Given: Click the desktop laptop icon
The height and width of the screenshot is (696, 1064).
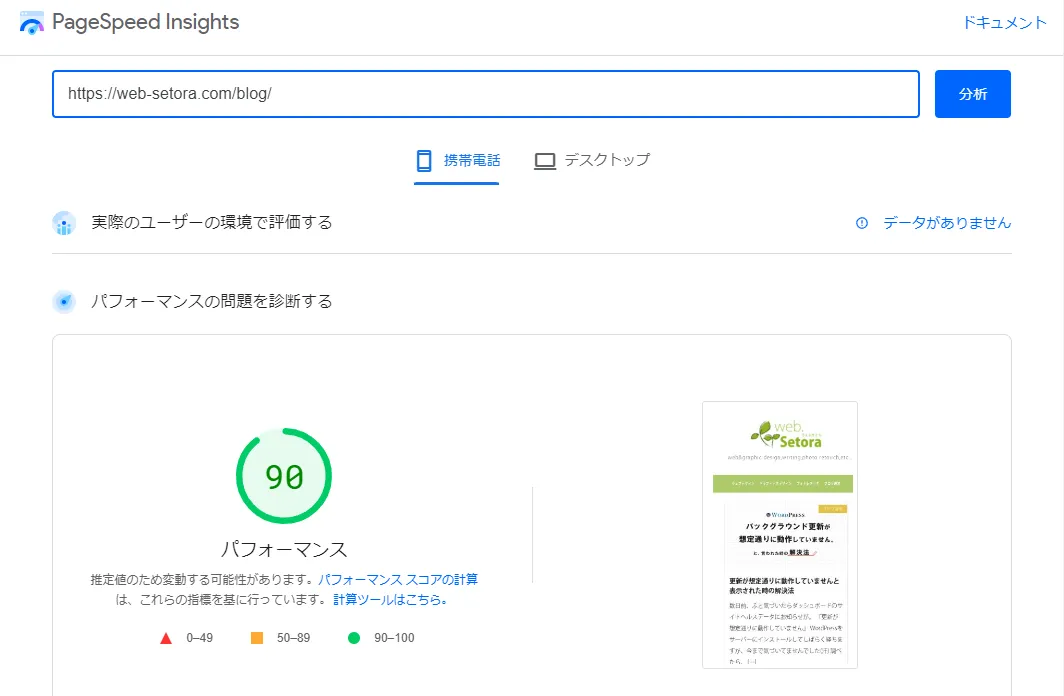Looking at the screenshot, I should click(545, 160).
